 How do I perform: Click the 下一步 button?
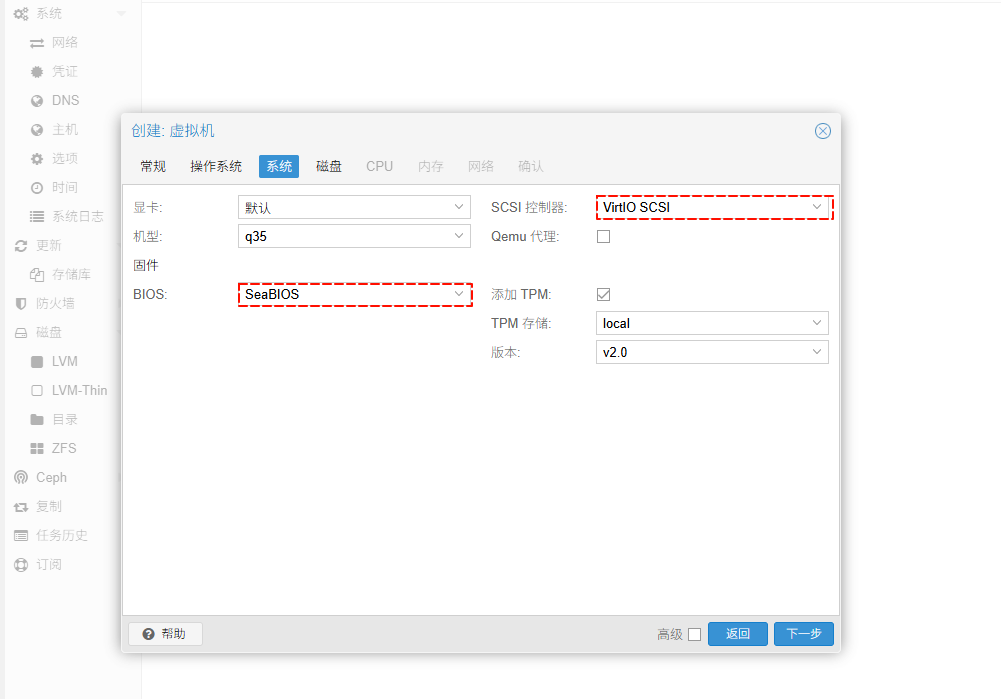[x=803, y=634]
